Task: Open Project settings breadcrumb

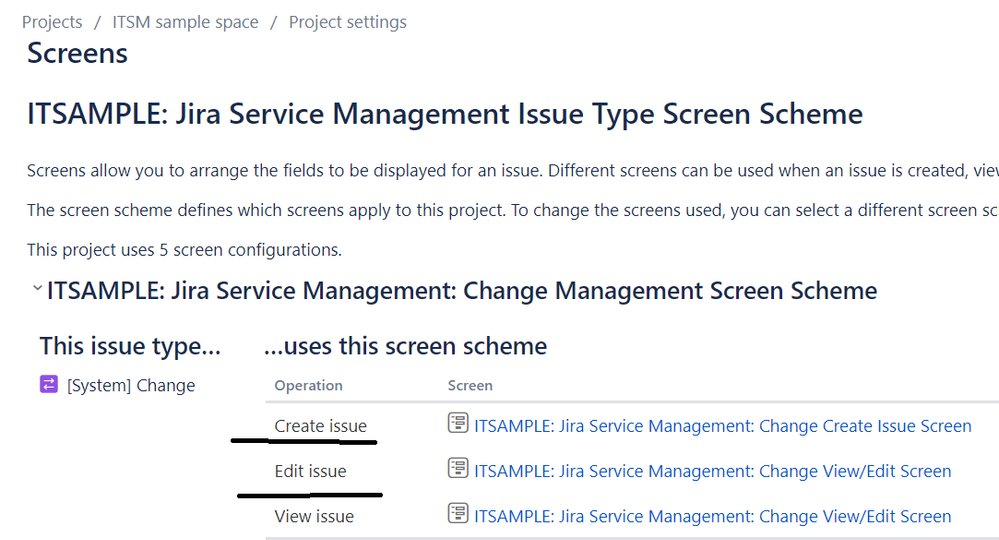Action: (347, 22)
